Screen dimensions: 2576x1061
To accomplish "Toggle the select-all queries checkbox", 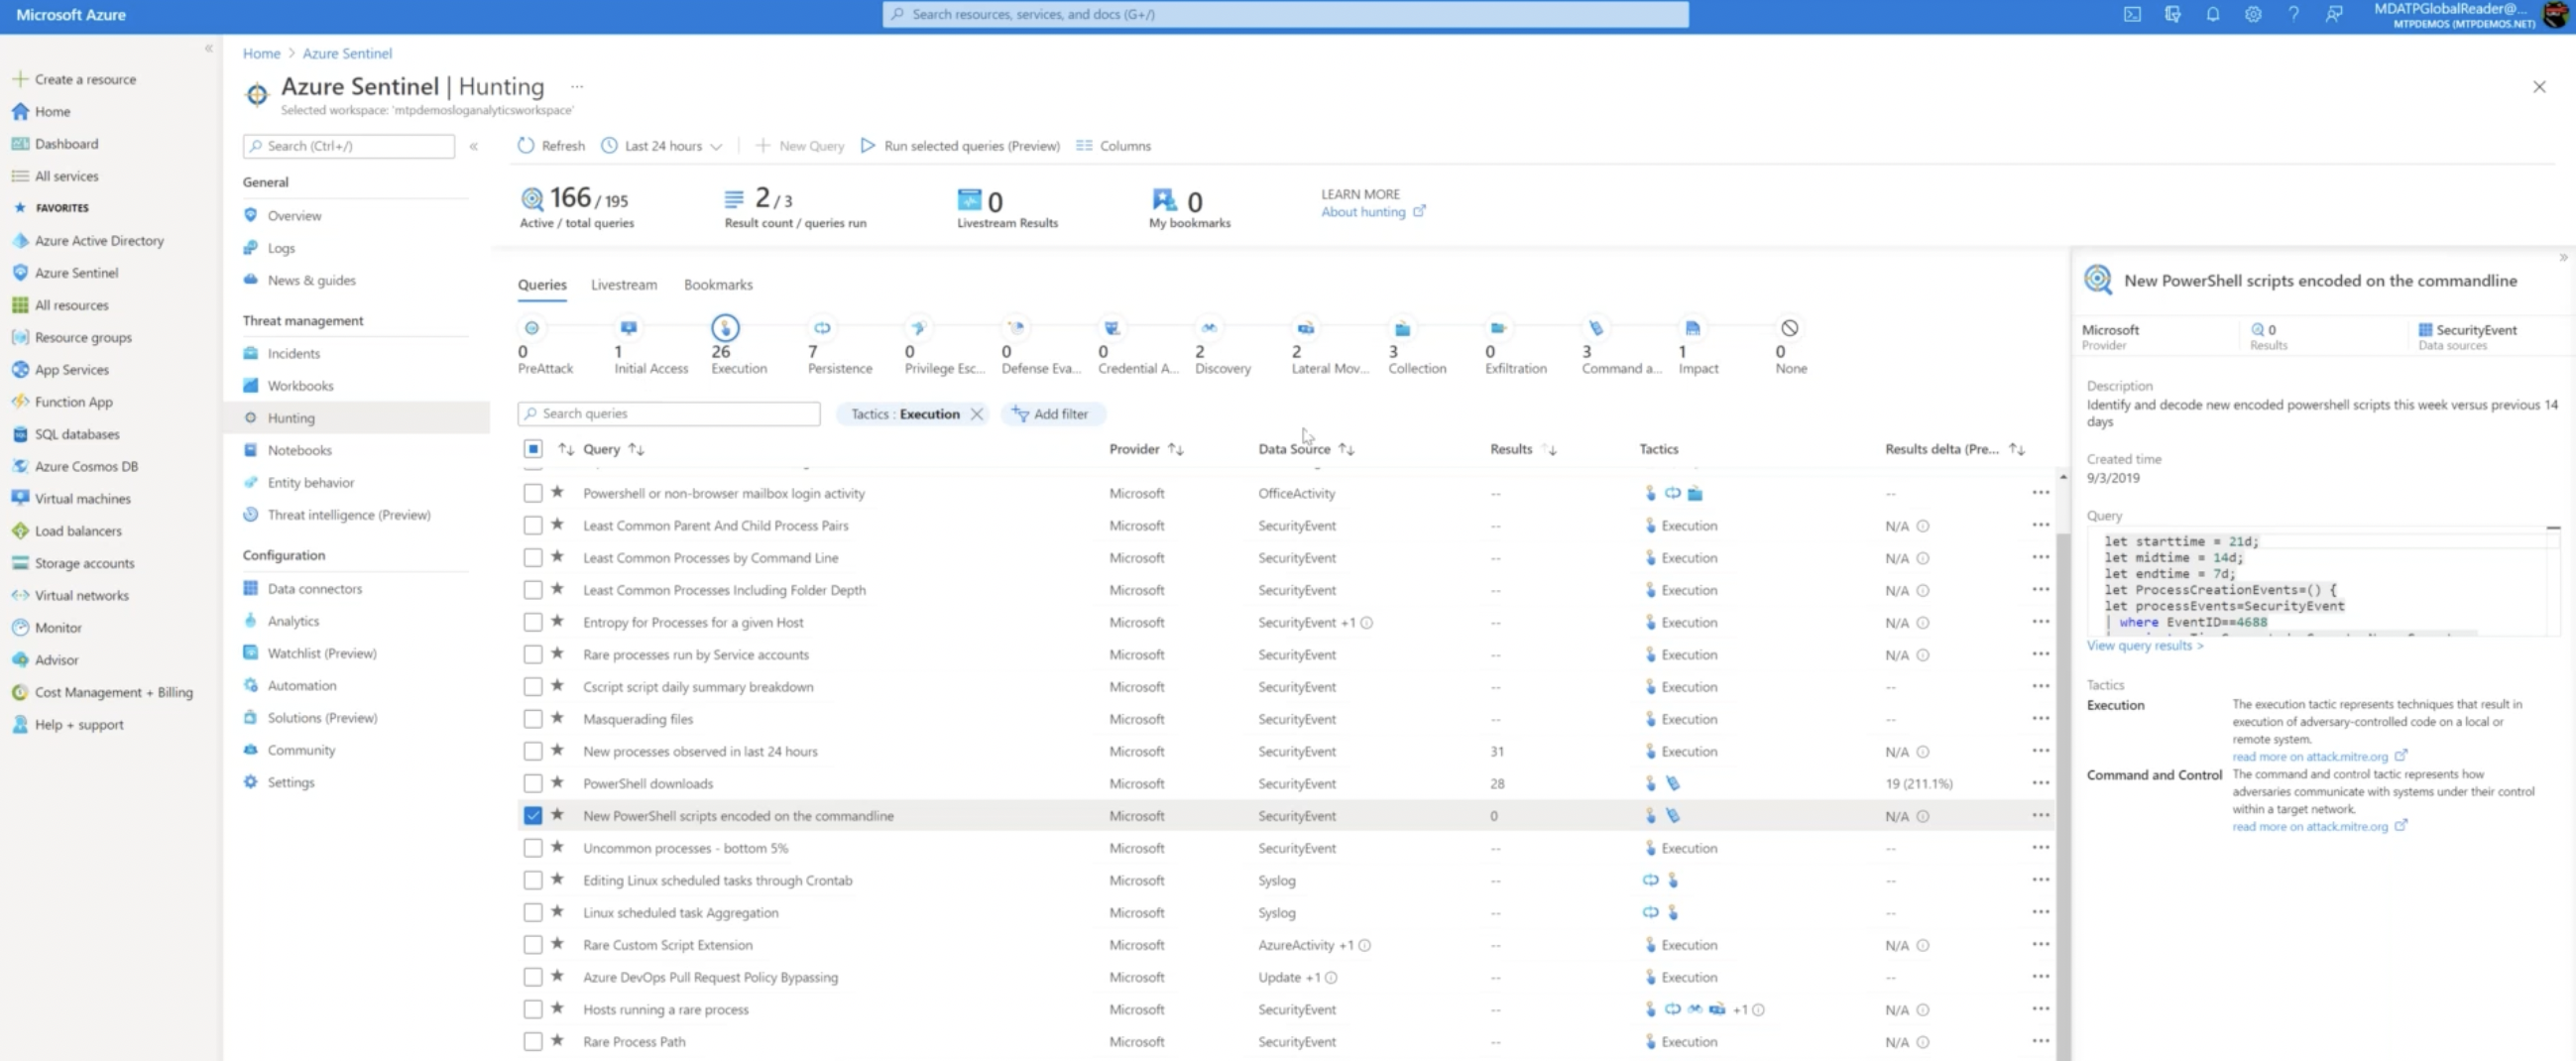I will coord(533,449).
